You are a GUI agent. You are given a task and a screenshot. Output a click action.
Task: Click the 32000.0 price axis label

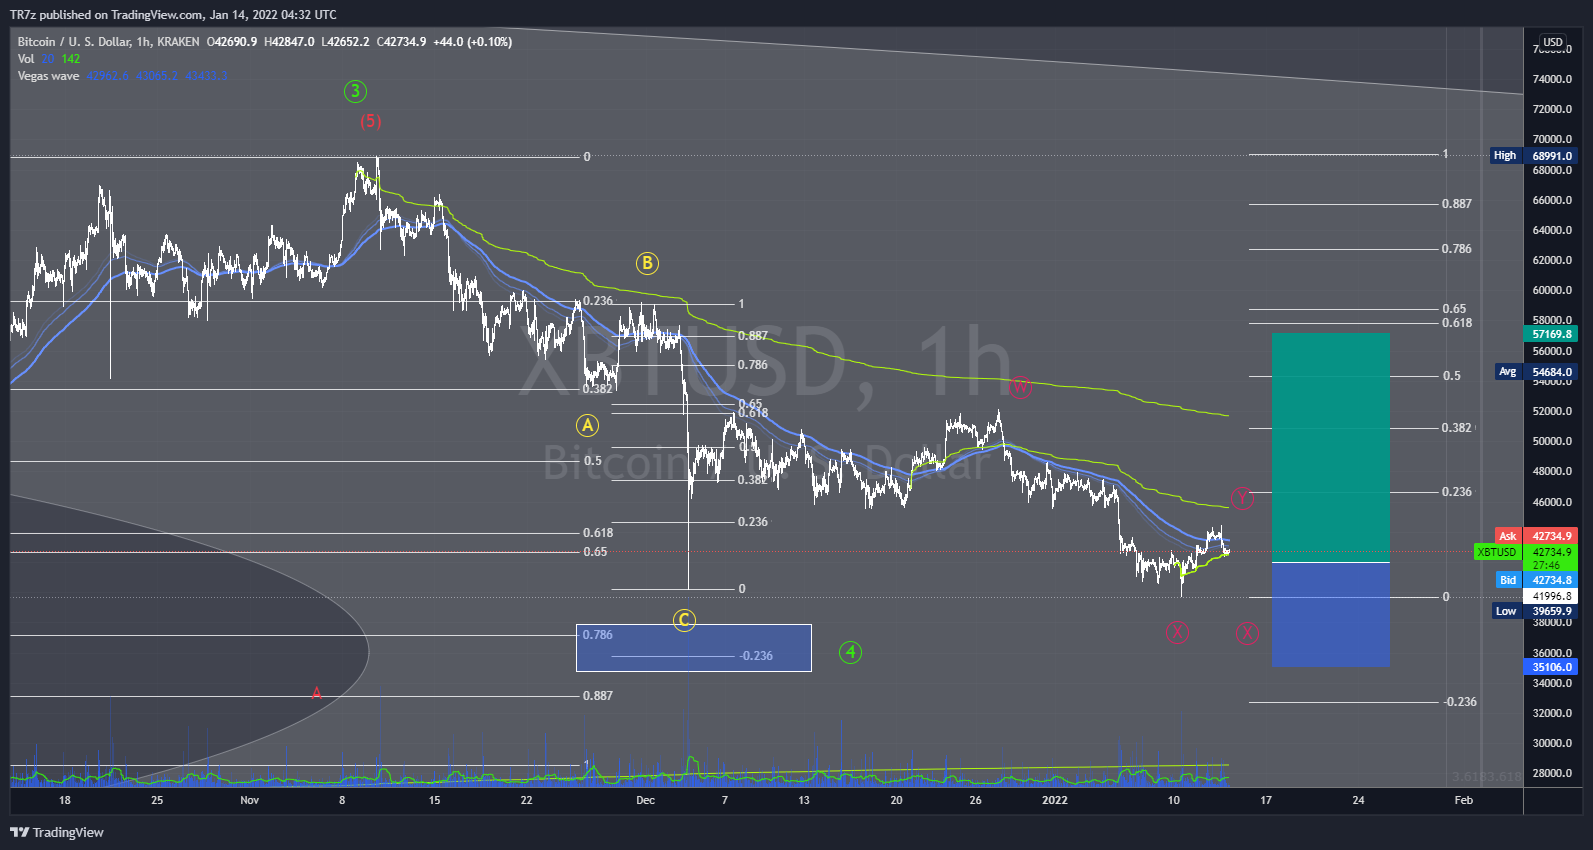(1552, 713)
